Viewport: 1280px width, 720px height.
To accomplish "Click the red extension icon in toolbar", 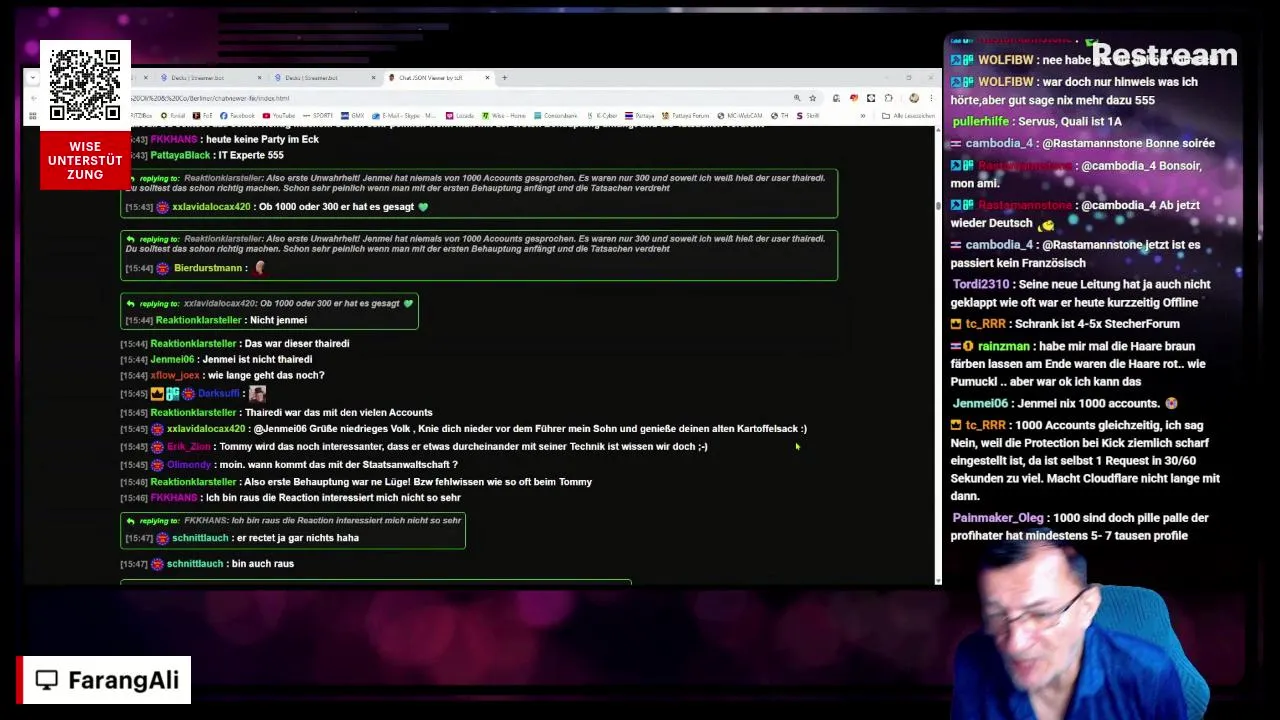I will click(x=854, y=98).
